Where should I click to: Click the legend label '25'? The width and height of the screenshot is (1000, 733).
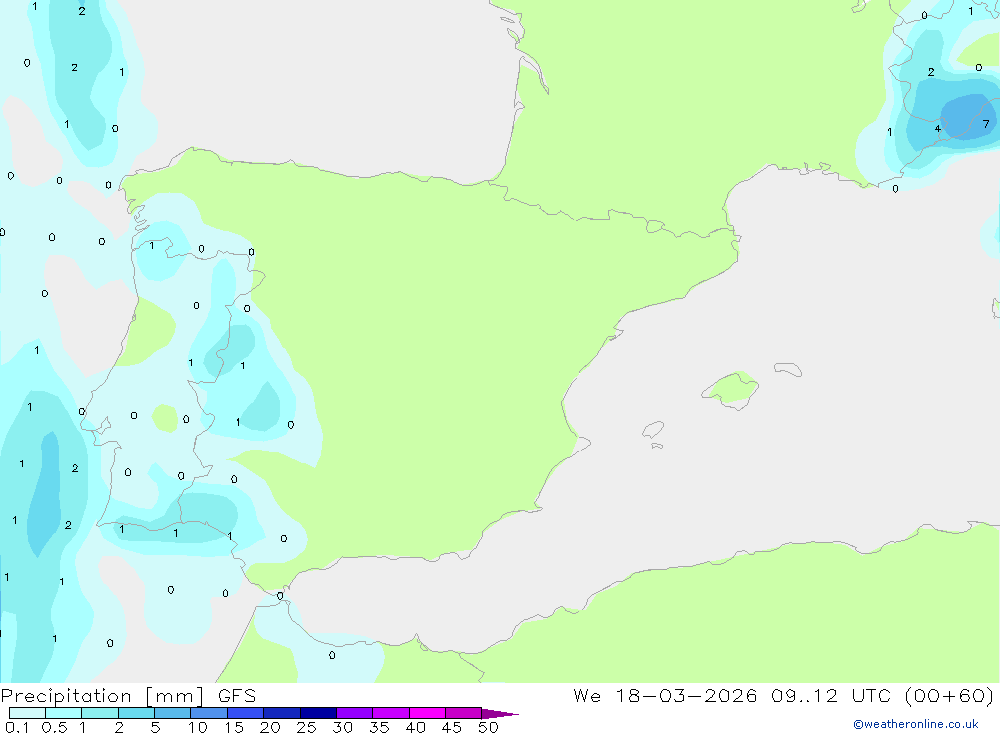point(306,727)
